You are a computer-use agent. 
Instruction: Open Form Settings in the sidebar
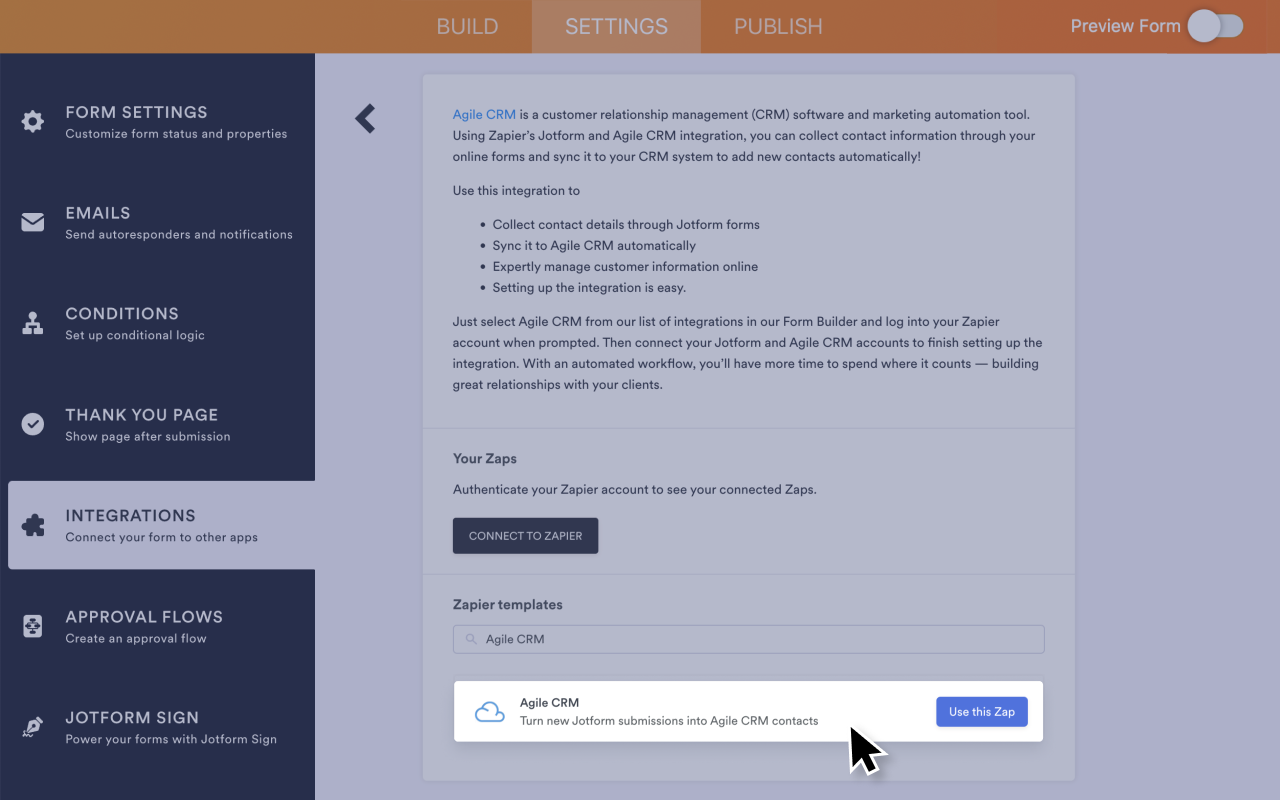point(157,122)
